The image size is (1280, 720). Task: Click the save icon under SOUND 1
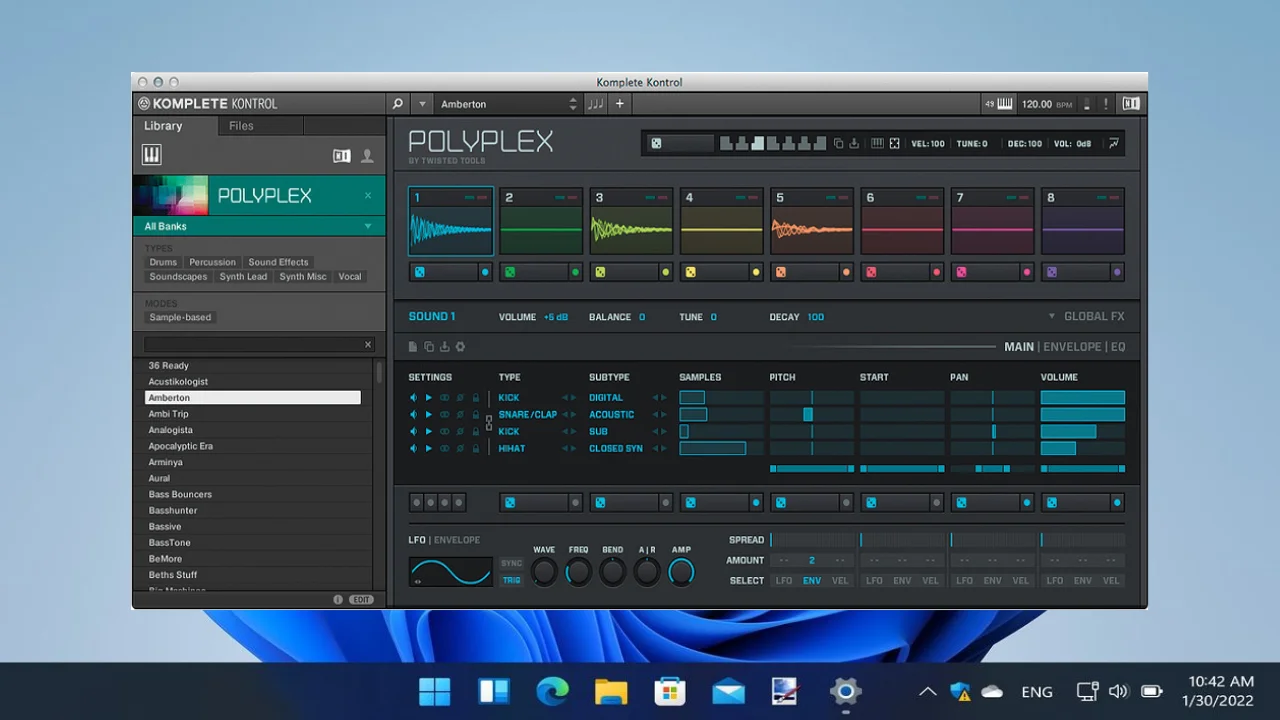point(444,347)
